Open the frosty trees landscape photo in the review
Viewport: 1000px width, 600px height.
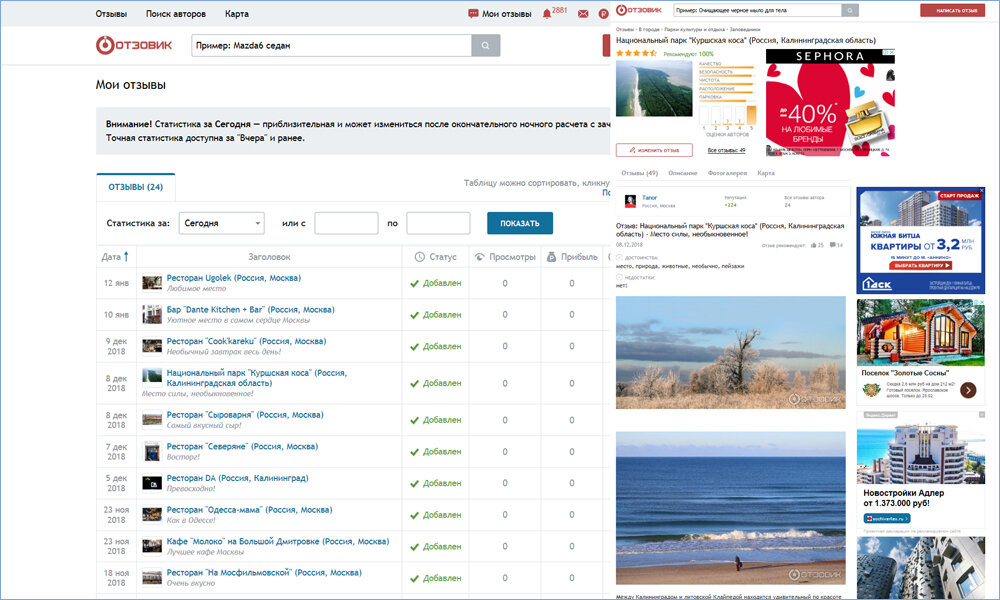730,352
